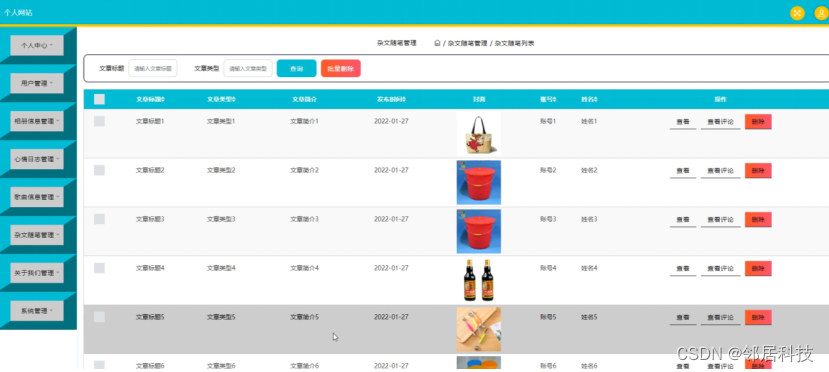Click 删除 for the 文章标题1 row

click(758, 122)
